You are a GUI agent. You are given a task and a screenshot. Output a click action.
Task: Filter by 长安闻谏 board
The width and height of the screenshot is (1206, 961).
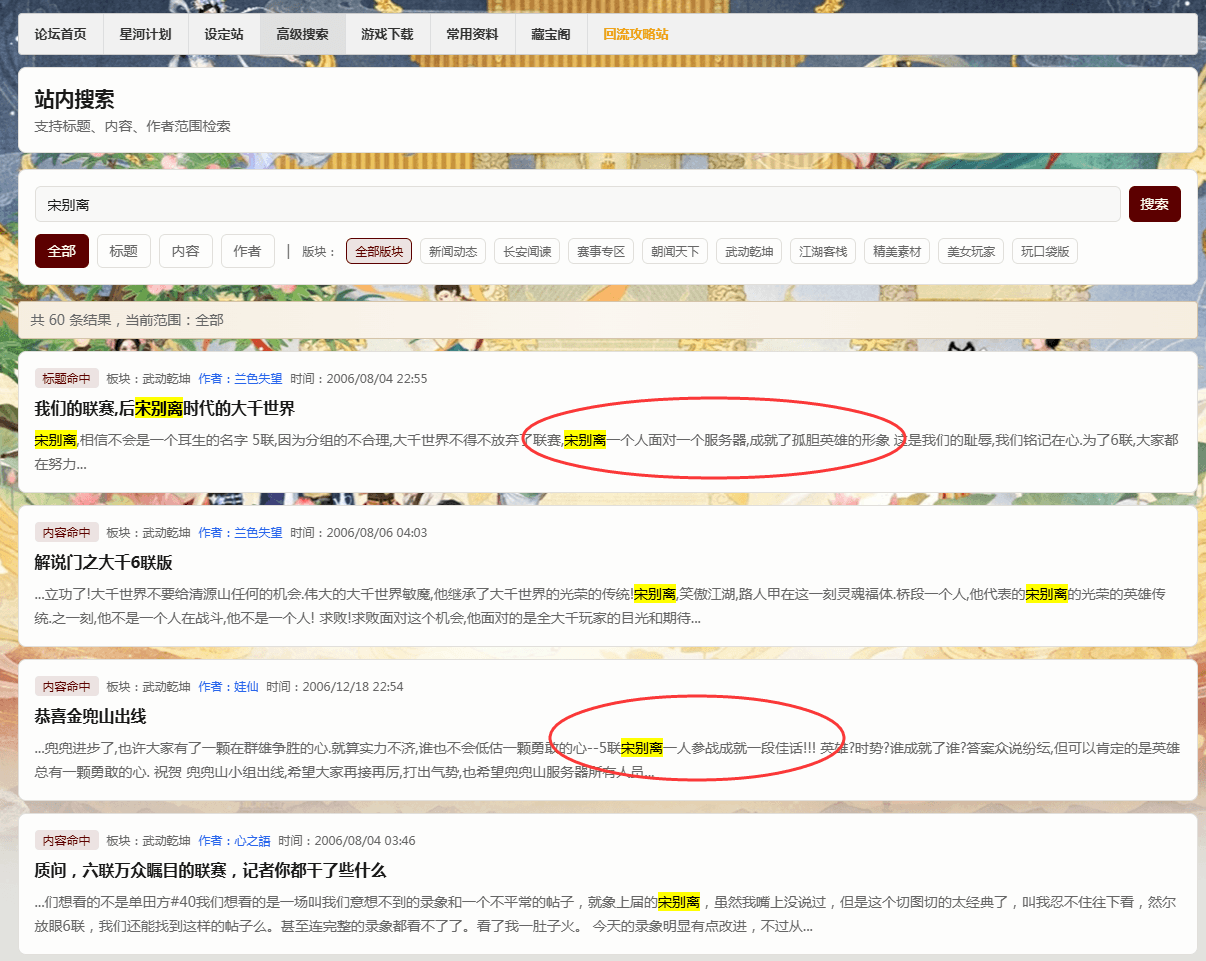click(x=527, y=251)
